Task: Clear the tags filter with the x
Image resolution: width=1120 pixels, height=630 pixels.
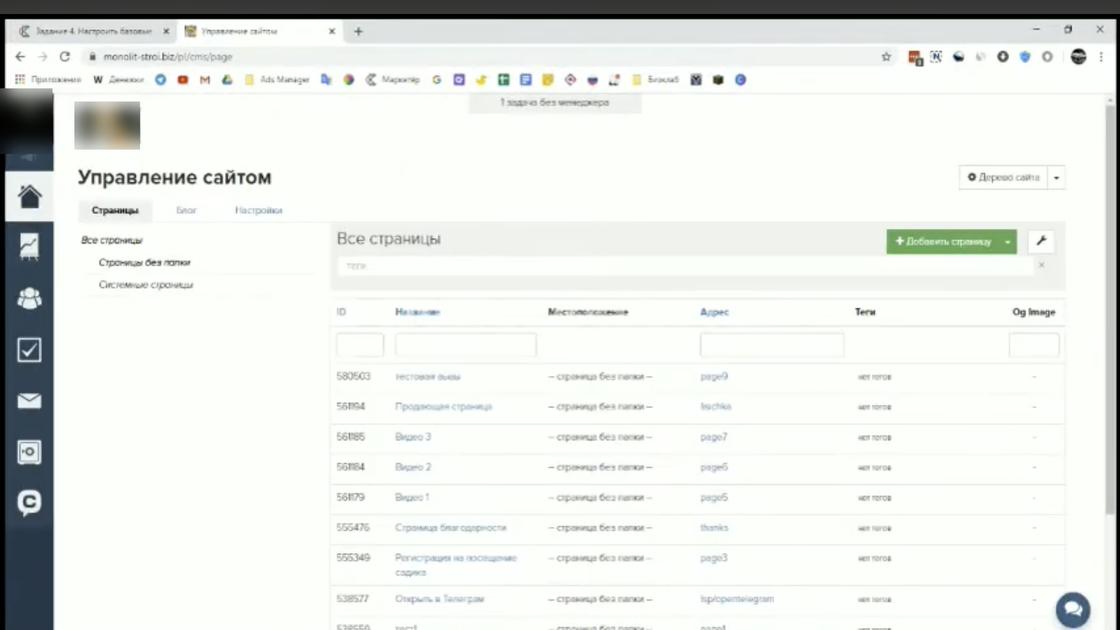Action: click(x=1041, y=265)
